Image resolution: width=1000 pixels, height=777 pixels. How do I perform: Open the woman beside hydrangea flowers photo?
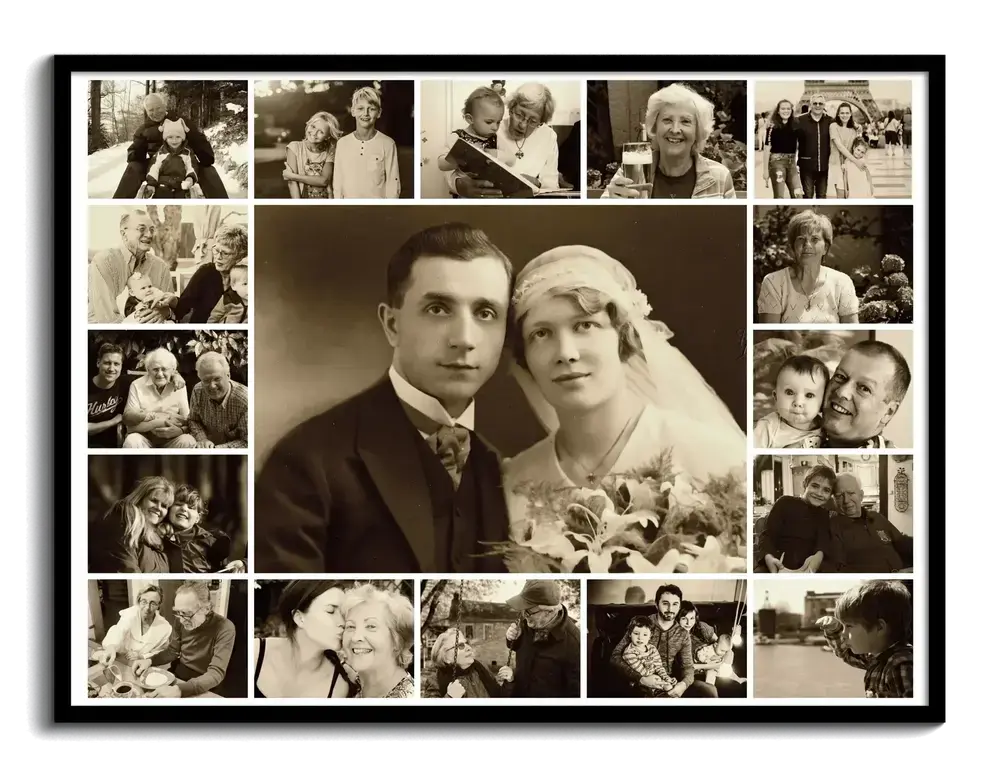click(833, 263)
